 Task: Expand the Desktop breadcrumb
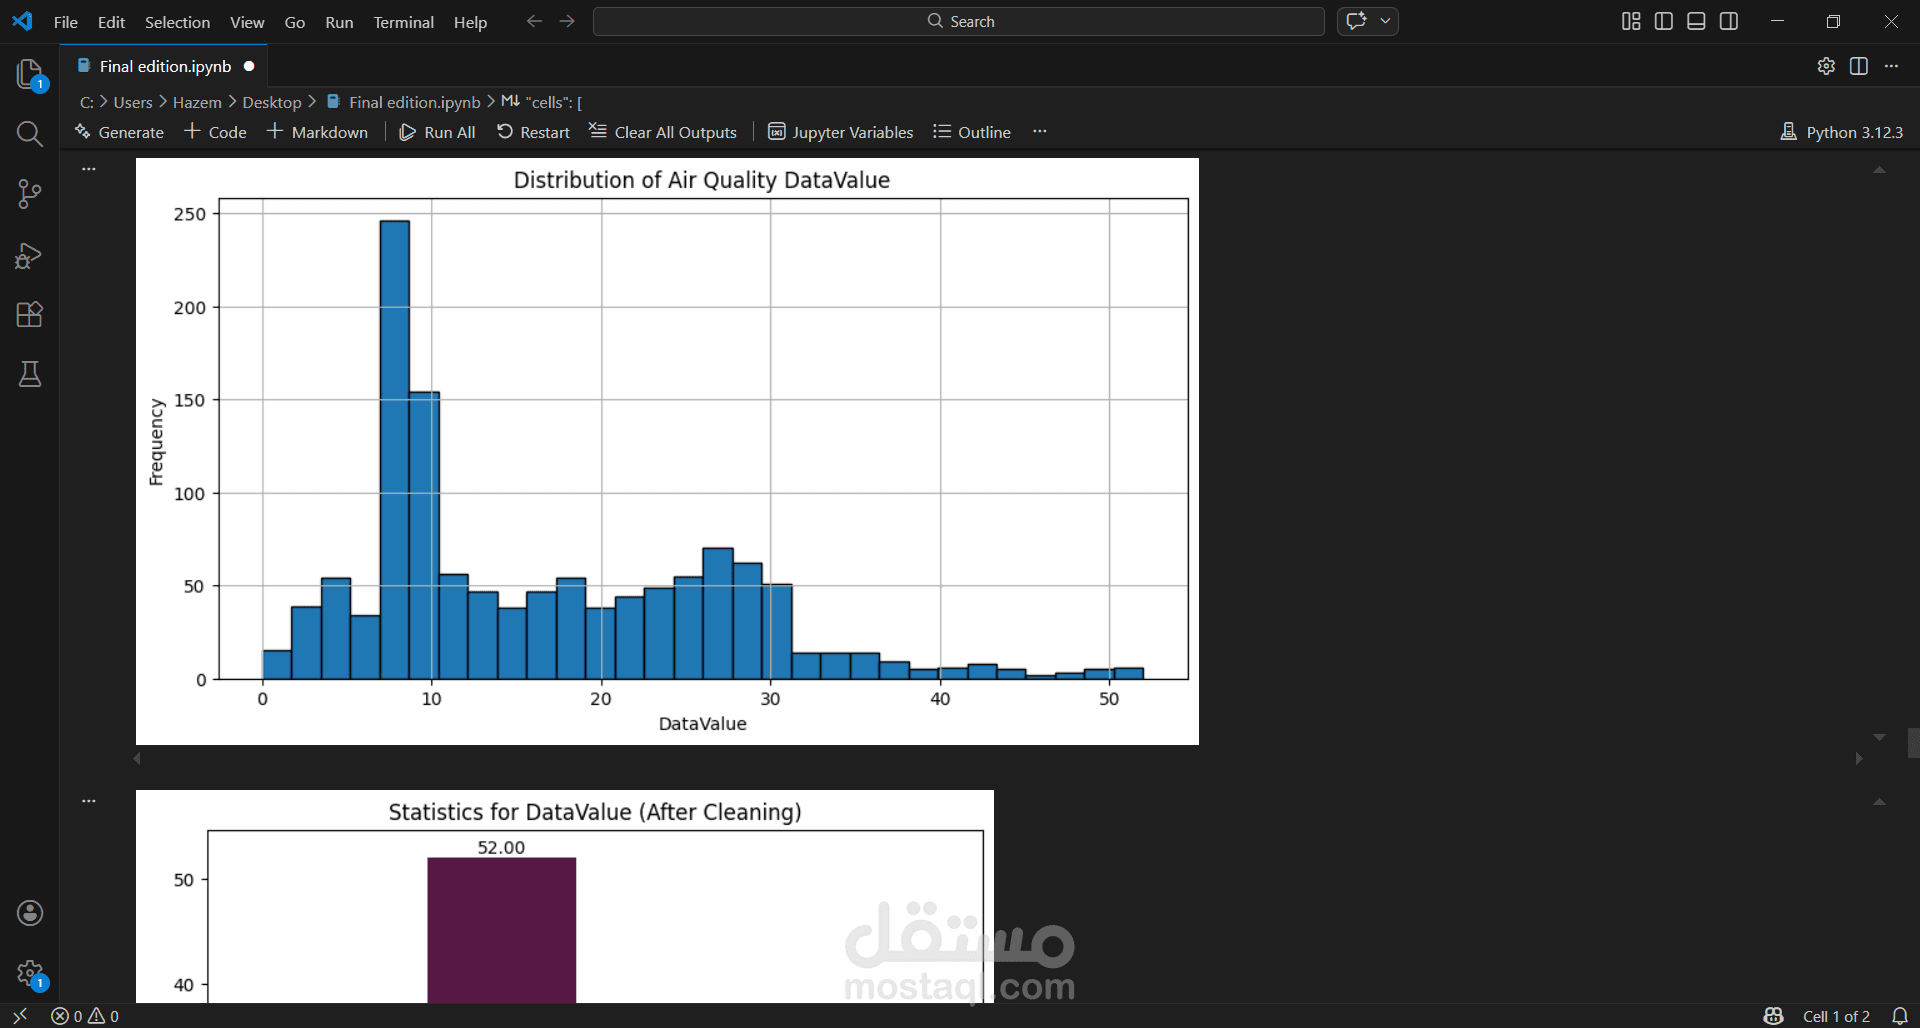(272, 102)
